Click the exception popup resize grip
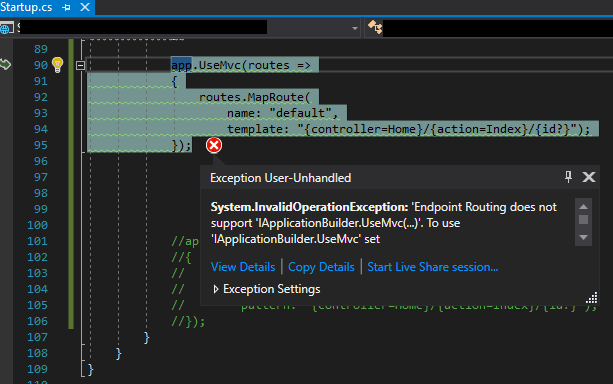The height and width of the screenshot is (384, 613). [x=591, y=298]
